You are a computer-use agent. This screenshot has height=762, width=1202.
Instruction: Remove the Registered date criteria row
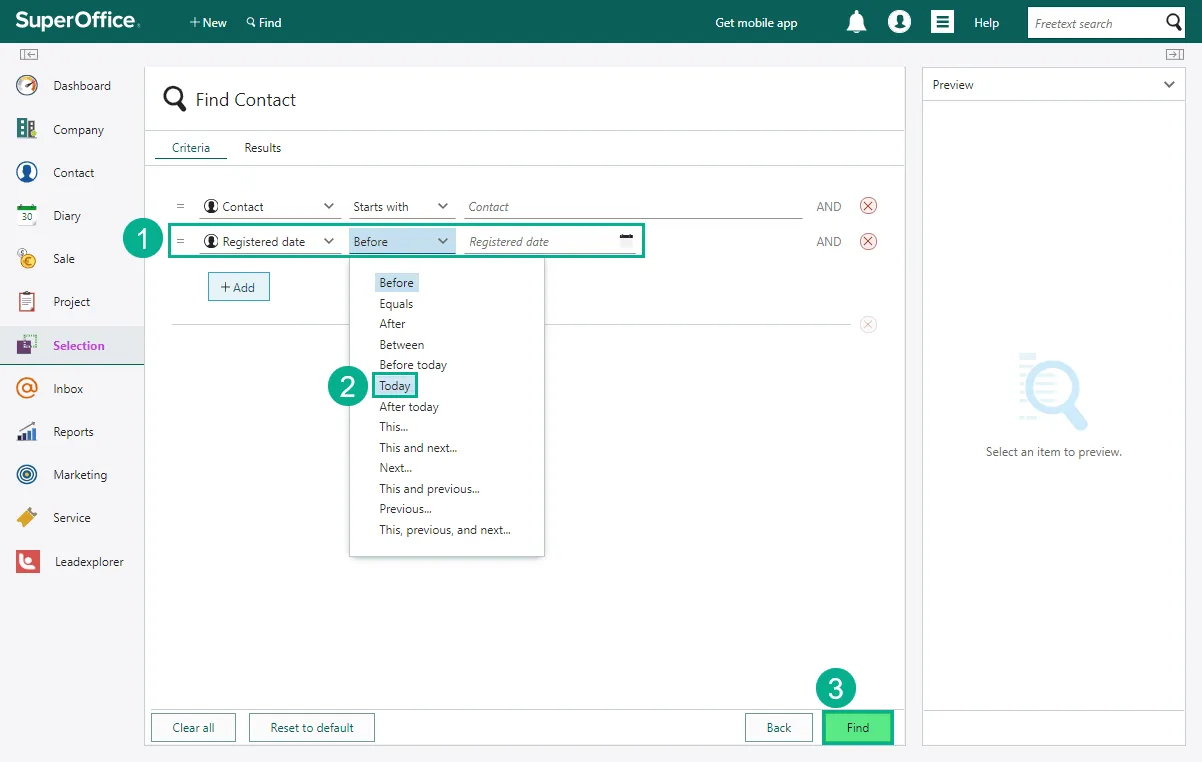868,241
